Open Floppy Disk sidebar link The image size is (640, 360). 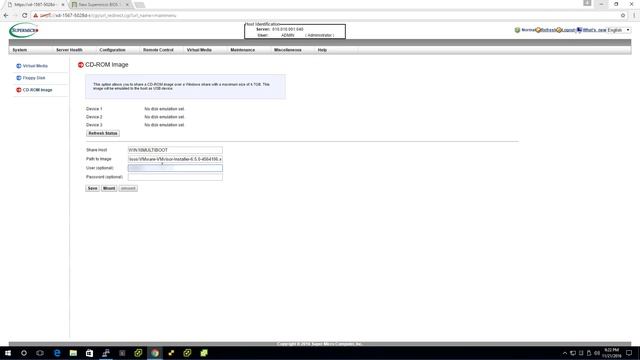[x=34, y=78]
